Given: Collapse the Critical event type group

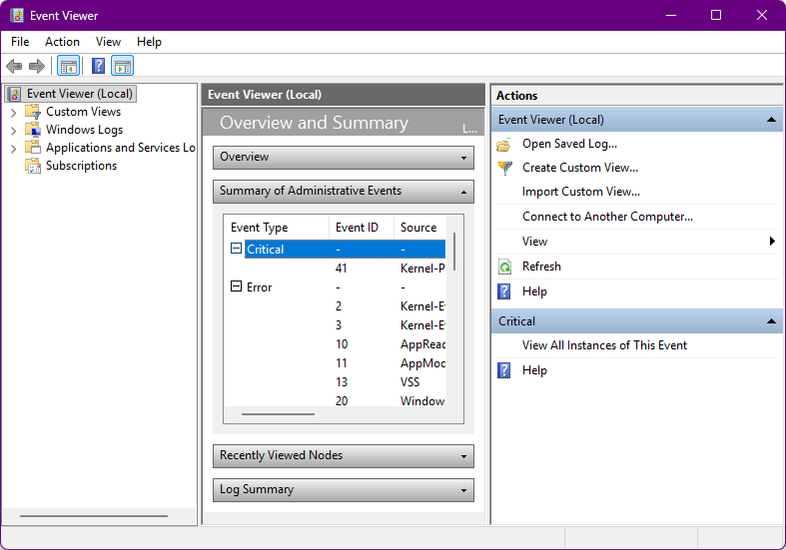Looking at the screenshot, I should (236, 249).
